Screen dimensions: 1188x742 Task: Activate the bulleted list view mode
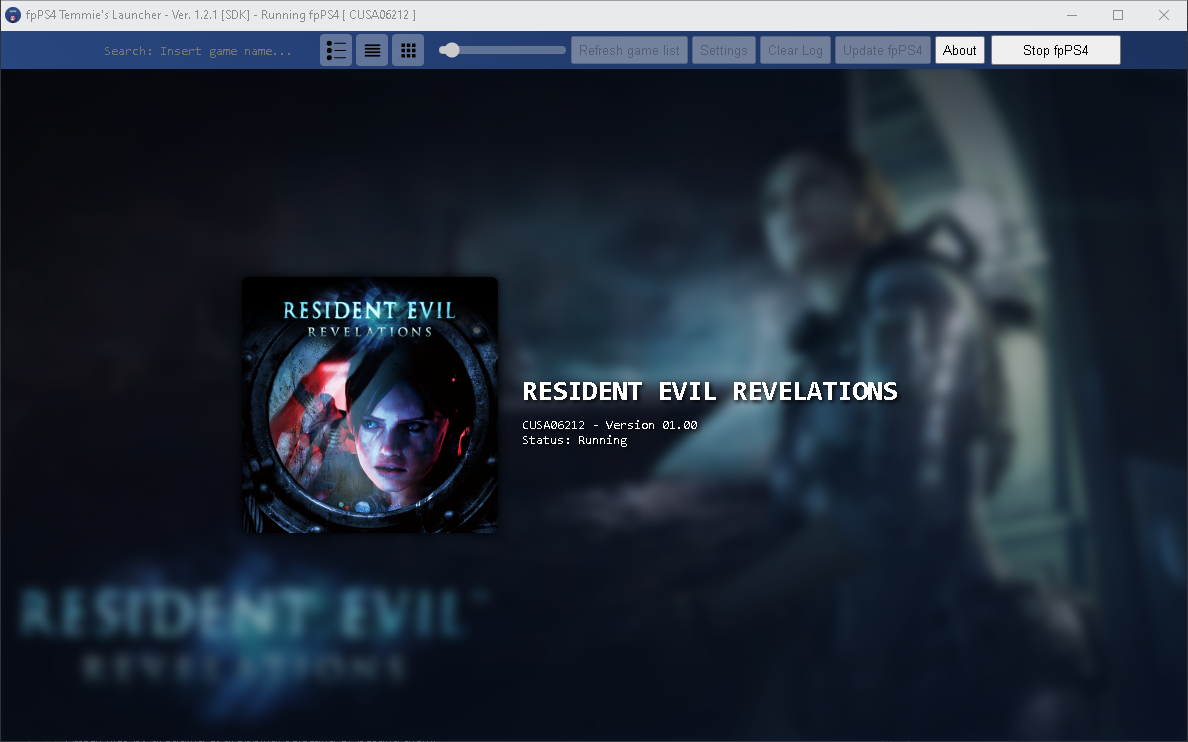pos(336,49)
